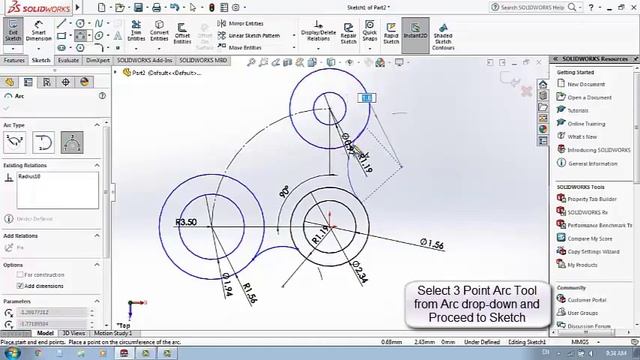Collapse the Add Relations section

[x=97, y=236]
